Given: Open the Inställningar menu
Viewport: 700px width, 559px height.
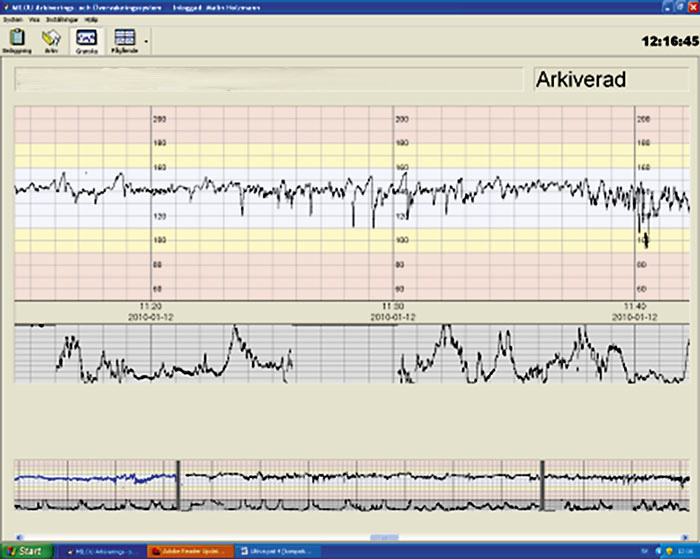Looking at the screenshot, I should click(x=62, y=20).
